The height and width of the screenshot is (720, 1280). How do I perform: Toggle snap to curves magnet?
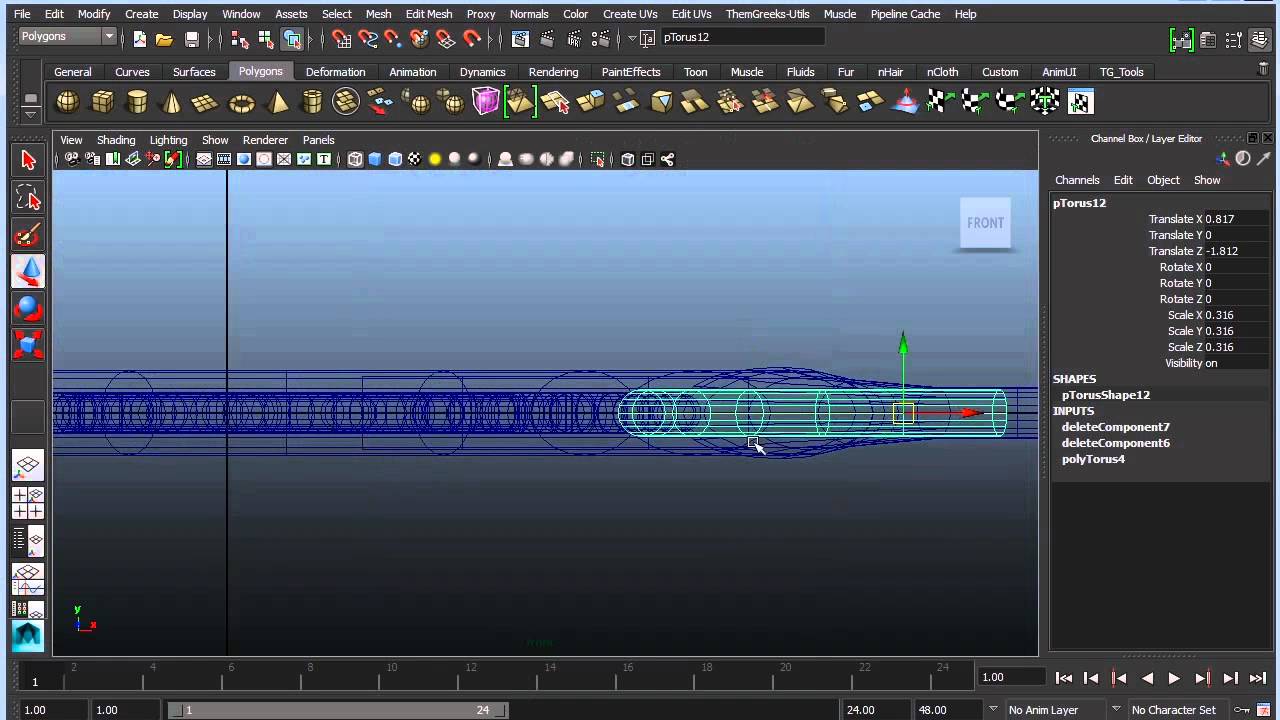(368, 39)
